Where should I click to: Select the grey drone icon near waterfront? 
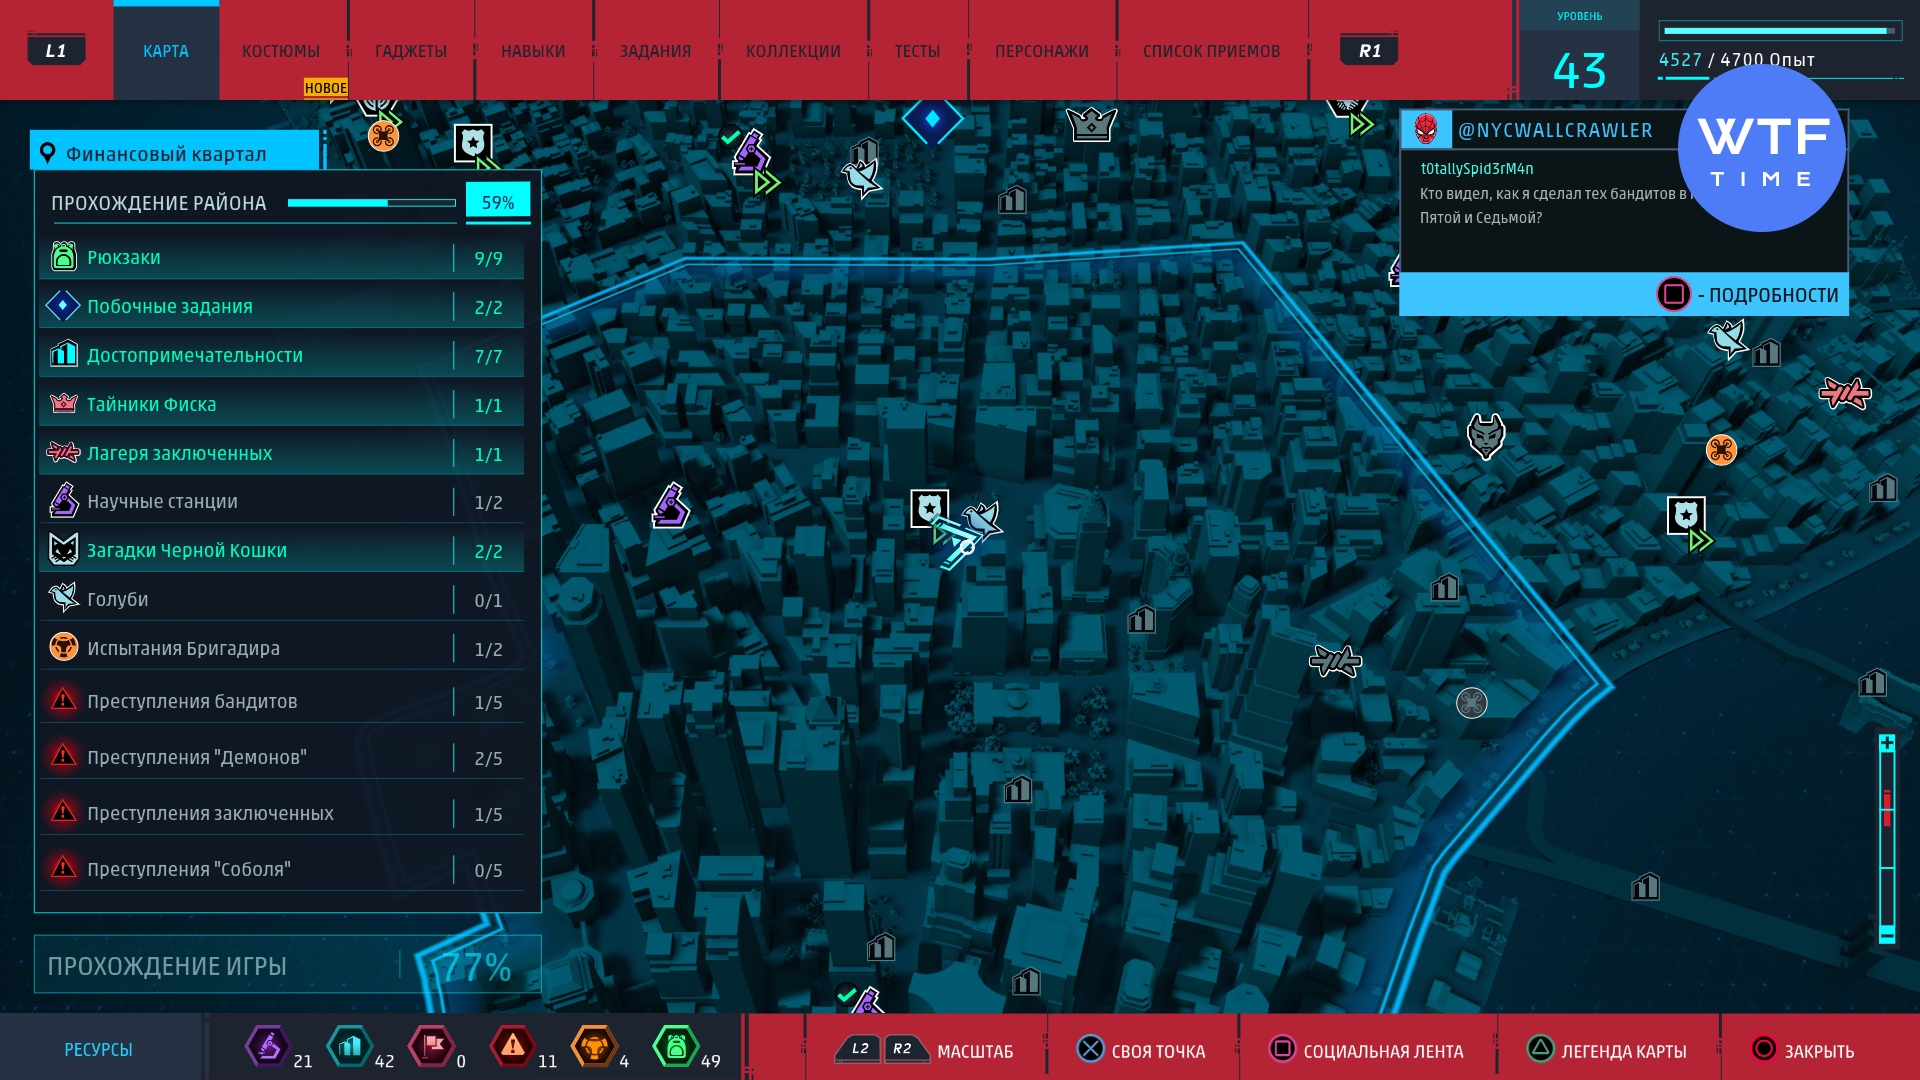pos(1471,703)
